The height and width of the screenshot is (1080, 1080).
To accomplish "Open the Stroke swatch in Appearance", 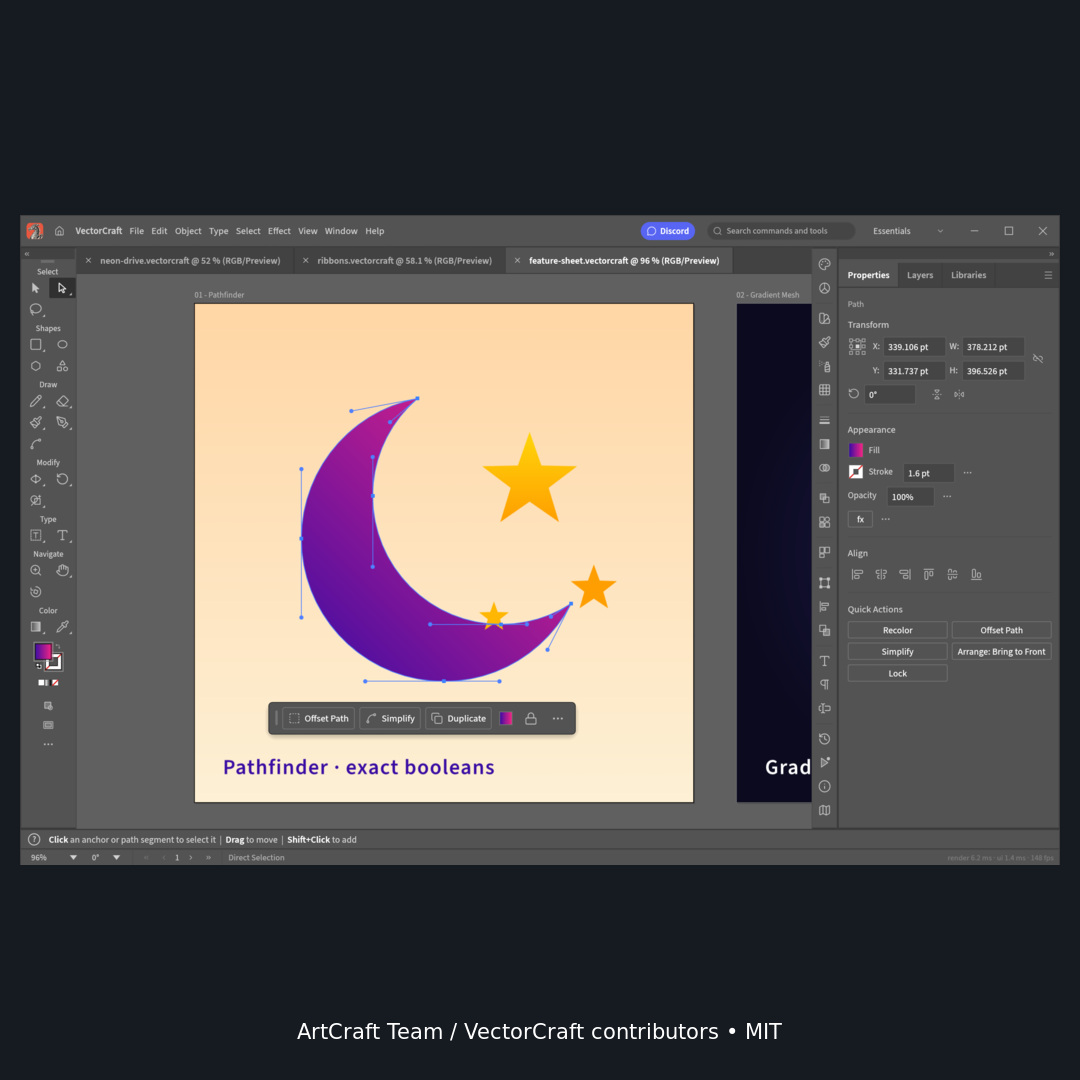I will point(856,472).
